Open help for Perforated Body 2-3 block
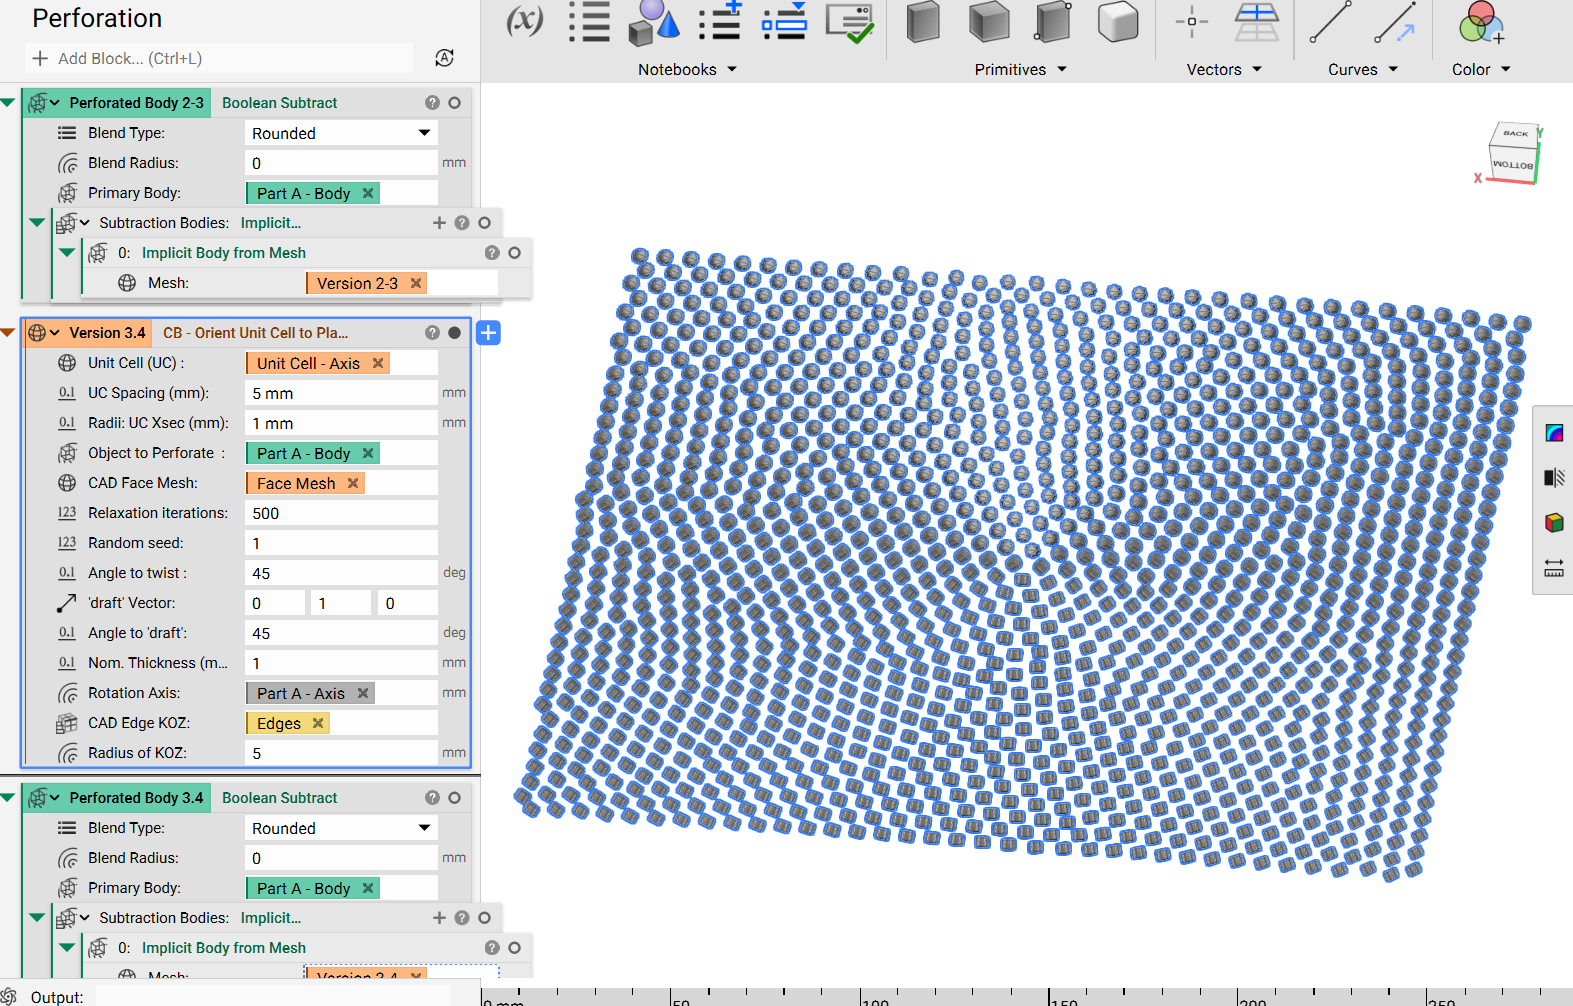The image size is (1573, 1006). 432,103
